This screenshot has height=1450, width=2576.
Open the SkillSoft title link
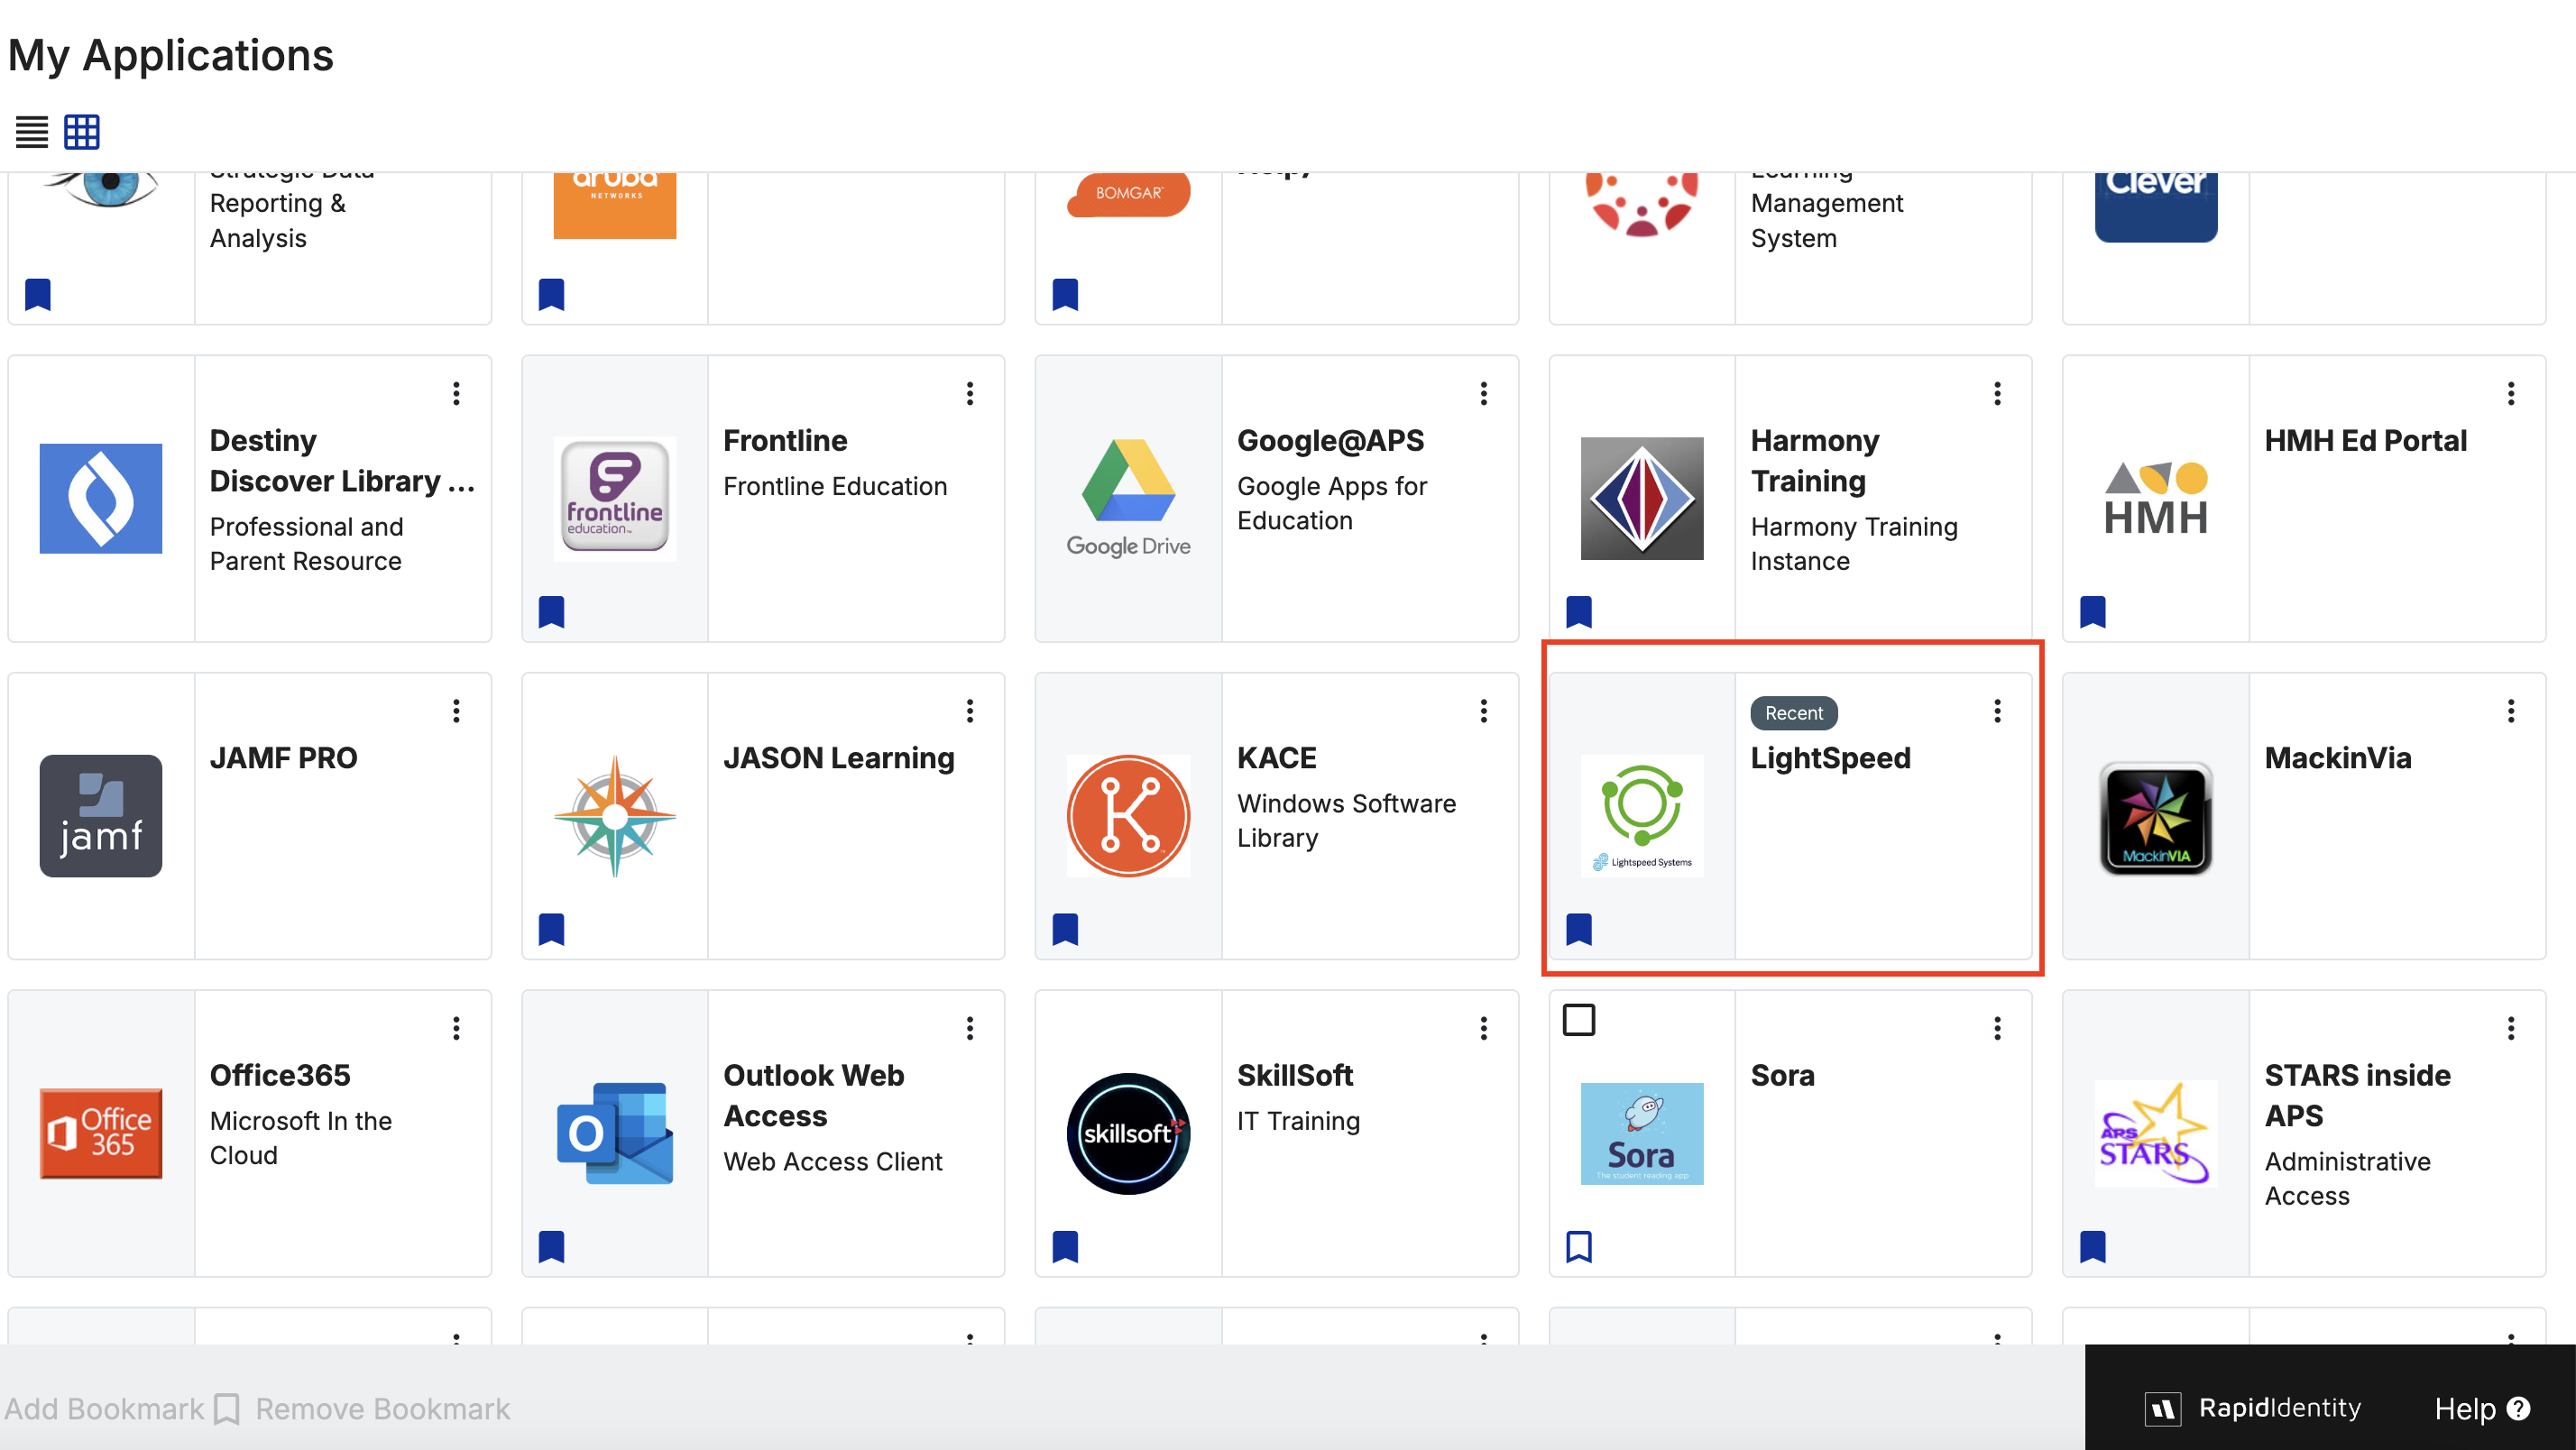point(1295,1075)
